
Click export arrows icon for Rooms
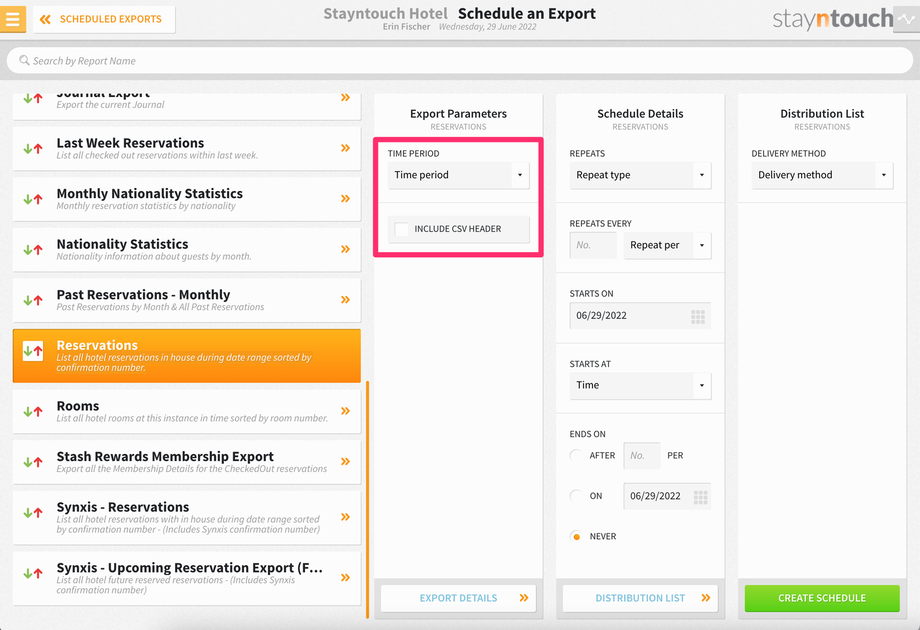pos(33,411)
